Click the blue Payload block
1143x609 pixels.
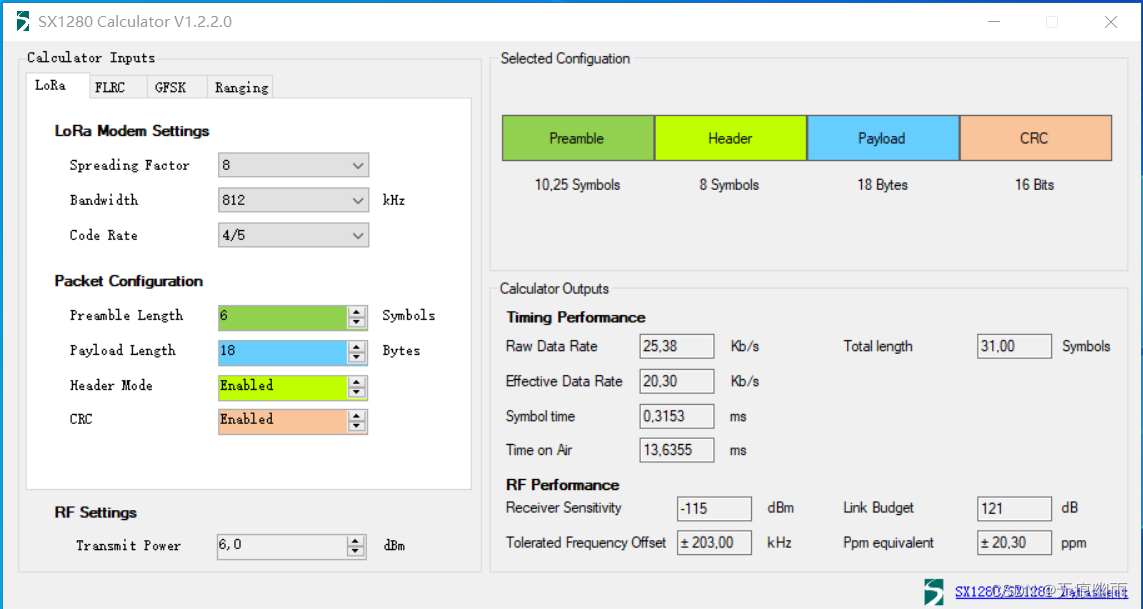883,138
